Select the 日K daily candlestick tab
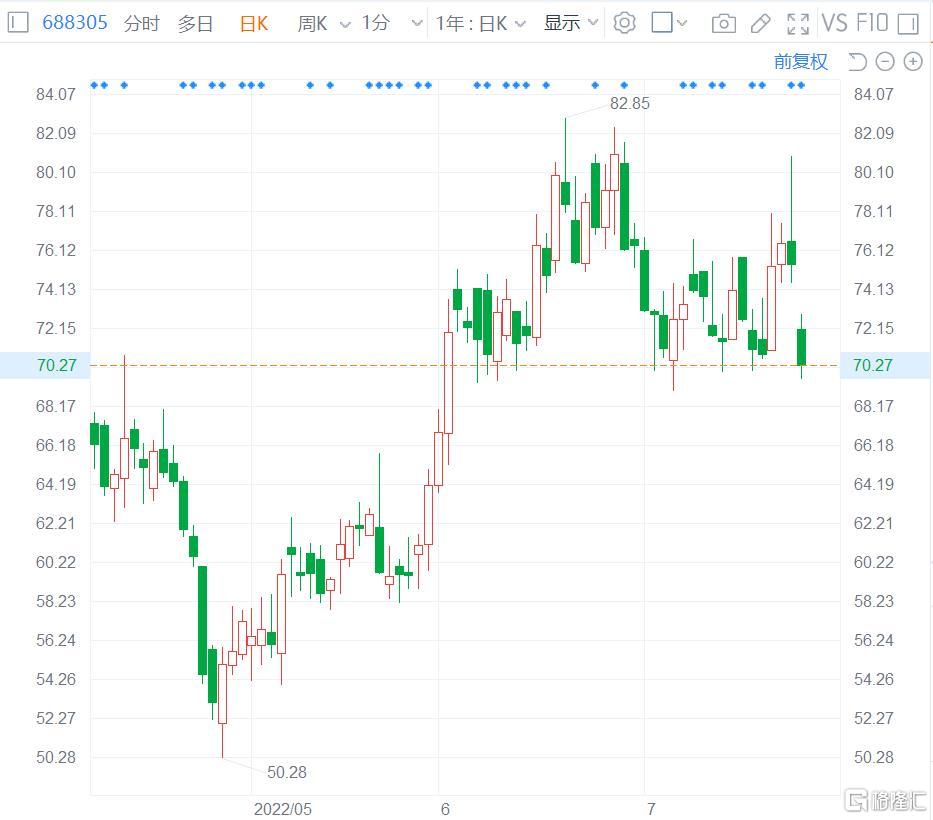 (x=254, y=23)
